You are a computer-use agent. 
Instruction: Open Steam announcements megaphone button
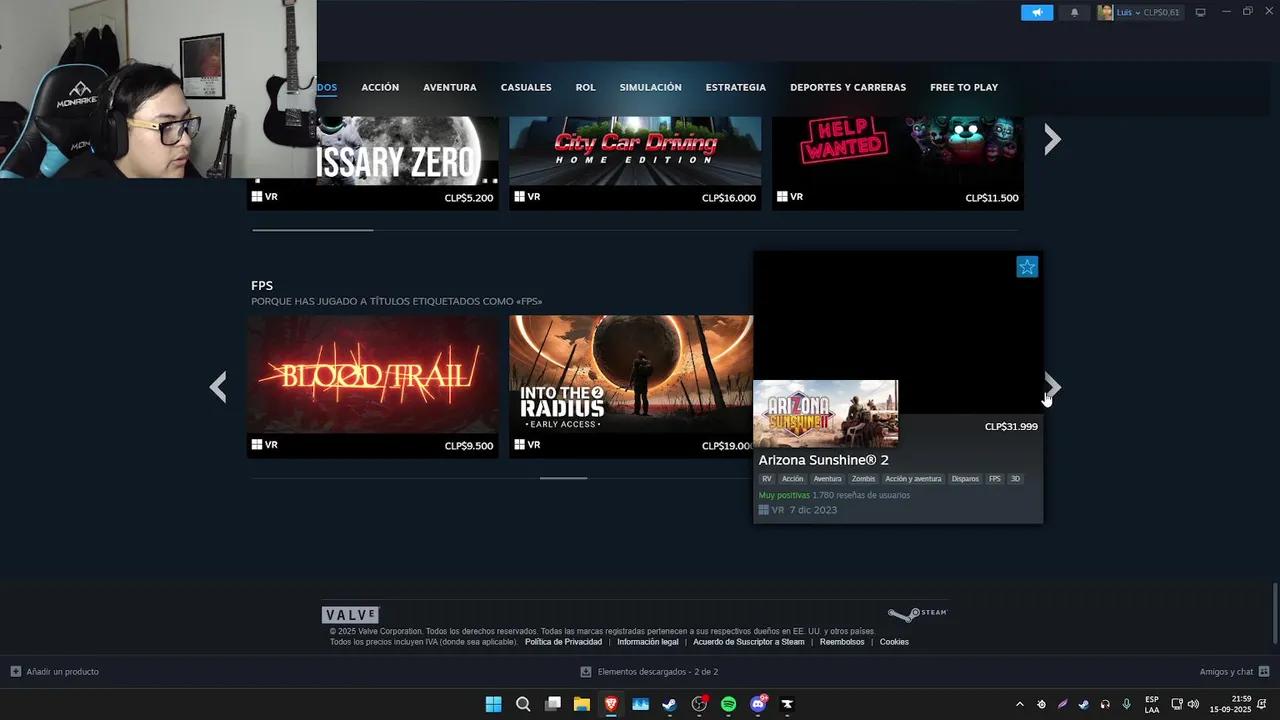click(1037, 12)
